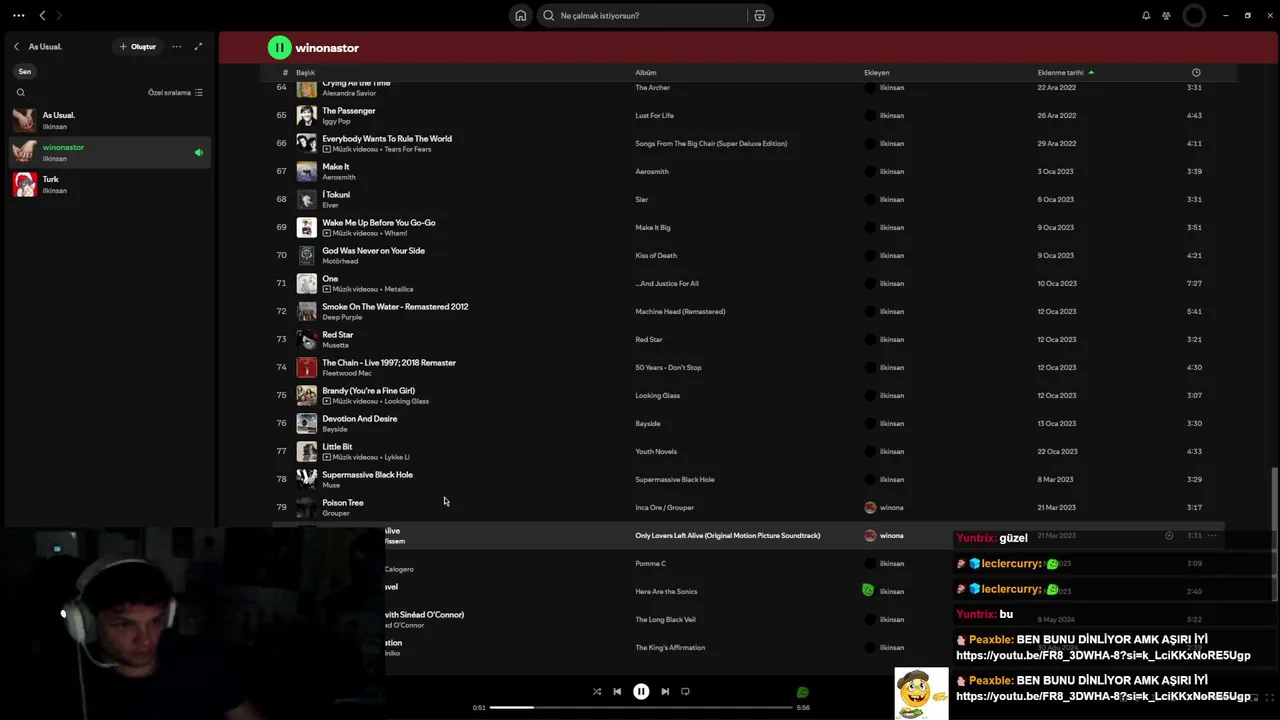Open library three-dot options menu

point(177,46)
